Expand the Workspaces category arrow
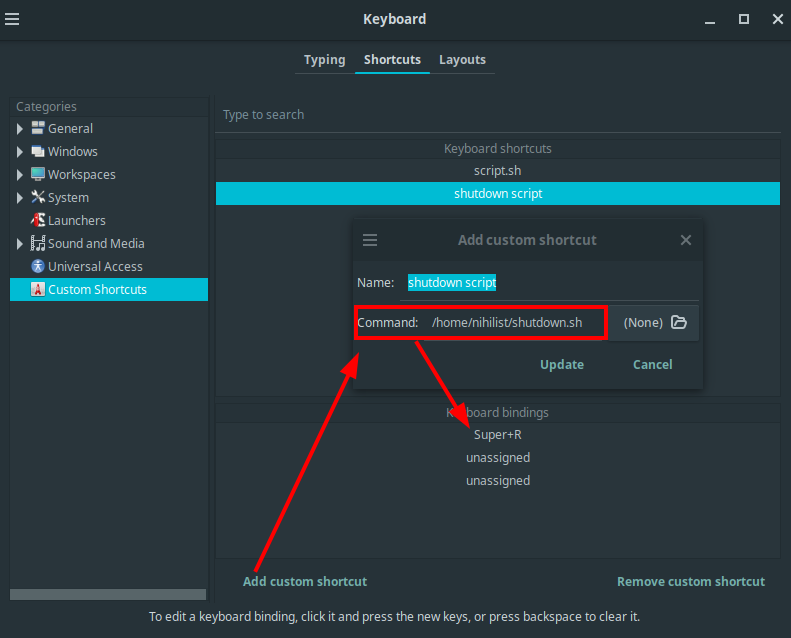The width and height of the screenshot is (791, 638). [20, 175]
